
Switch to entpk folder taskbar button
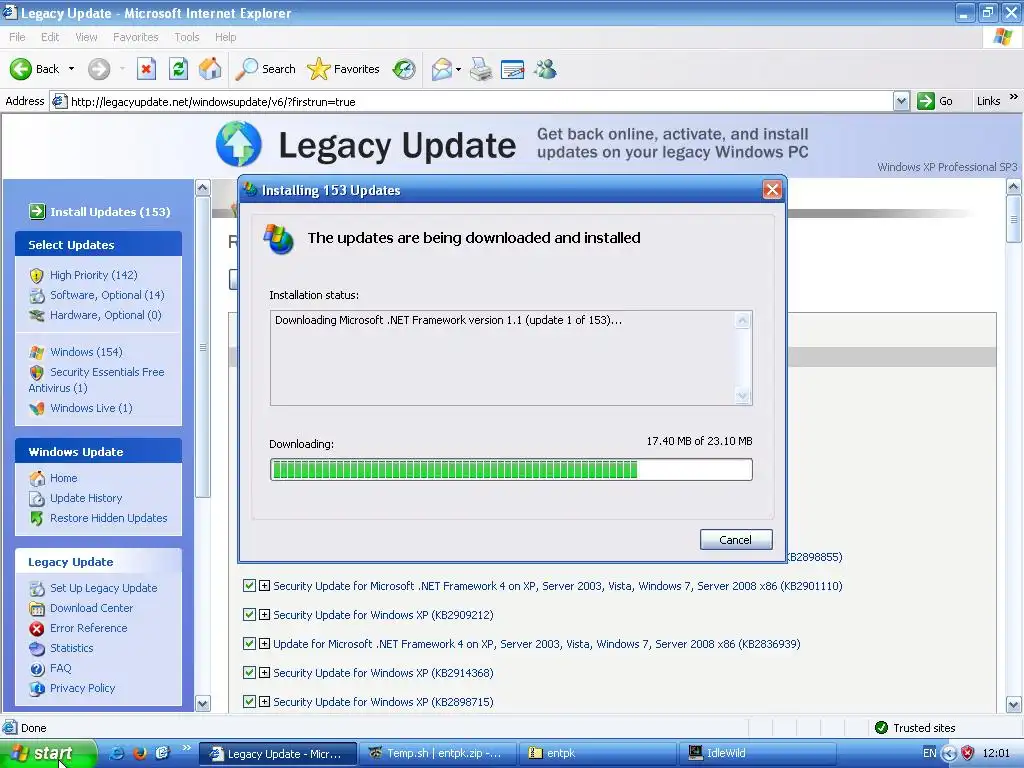pyautogui.click(x=597, y=753)
